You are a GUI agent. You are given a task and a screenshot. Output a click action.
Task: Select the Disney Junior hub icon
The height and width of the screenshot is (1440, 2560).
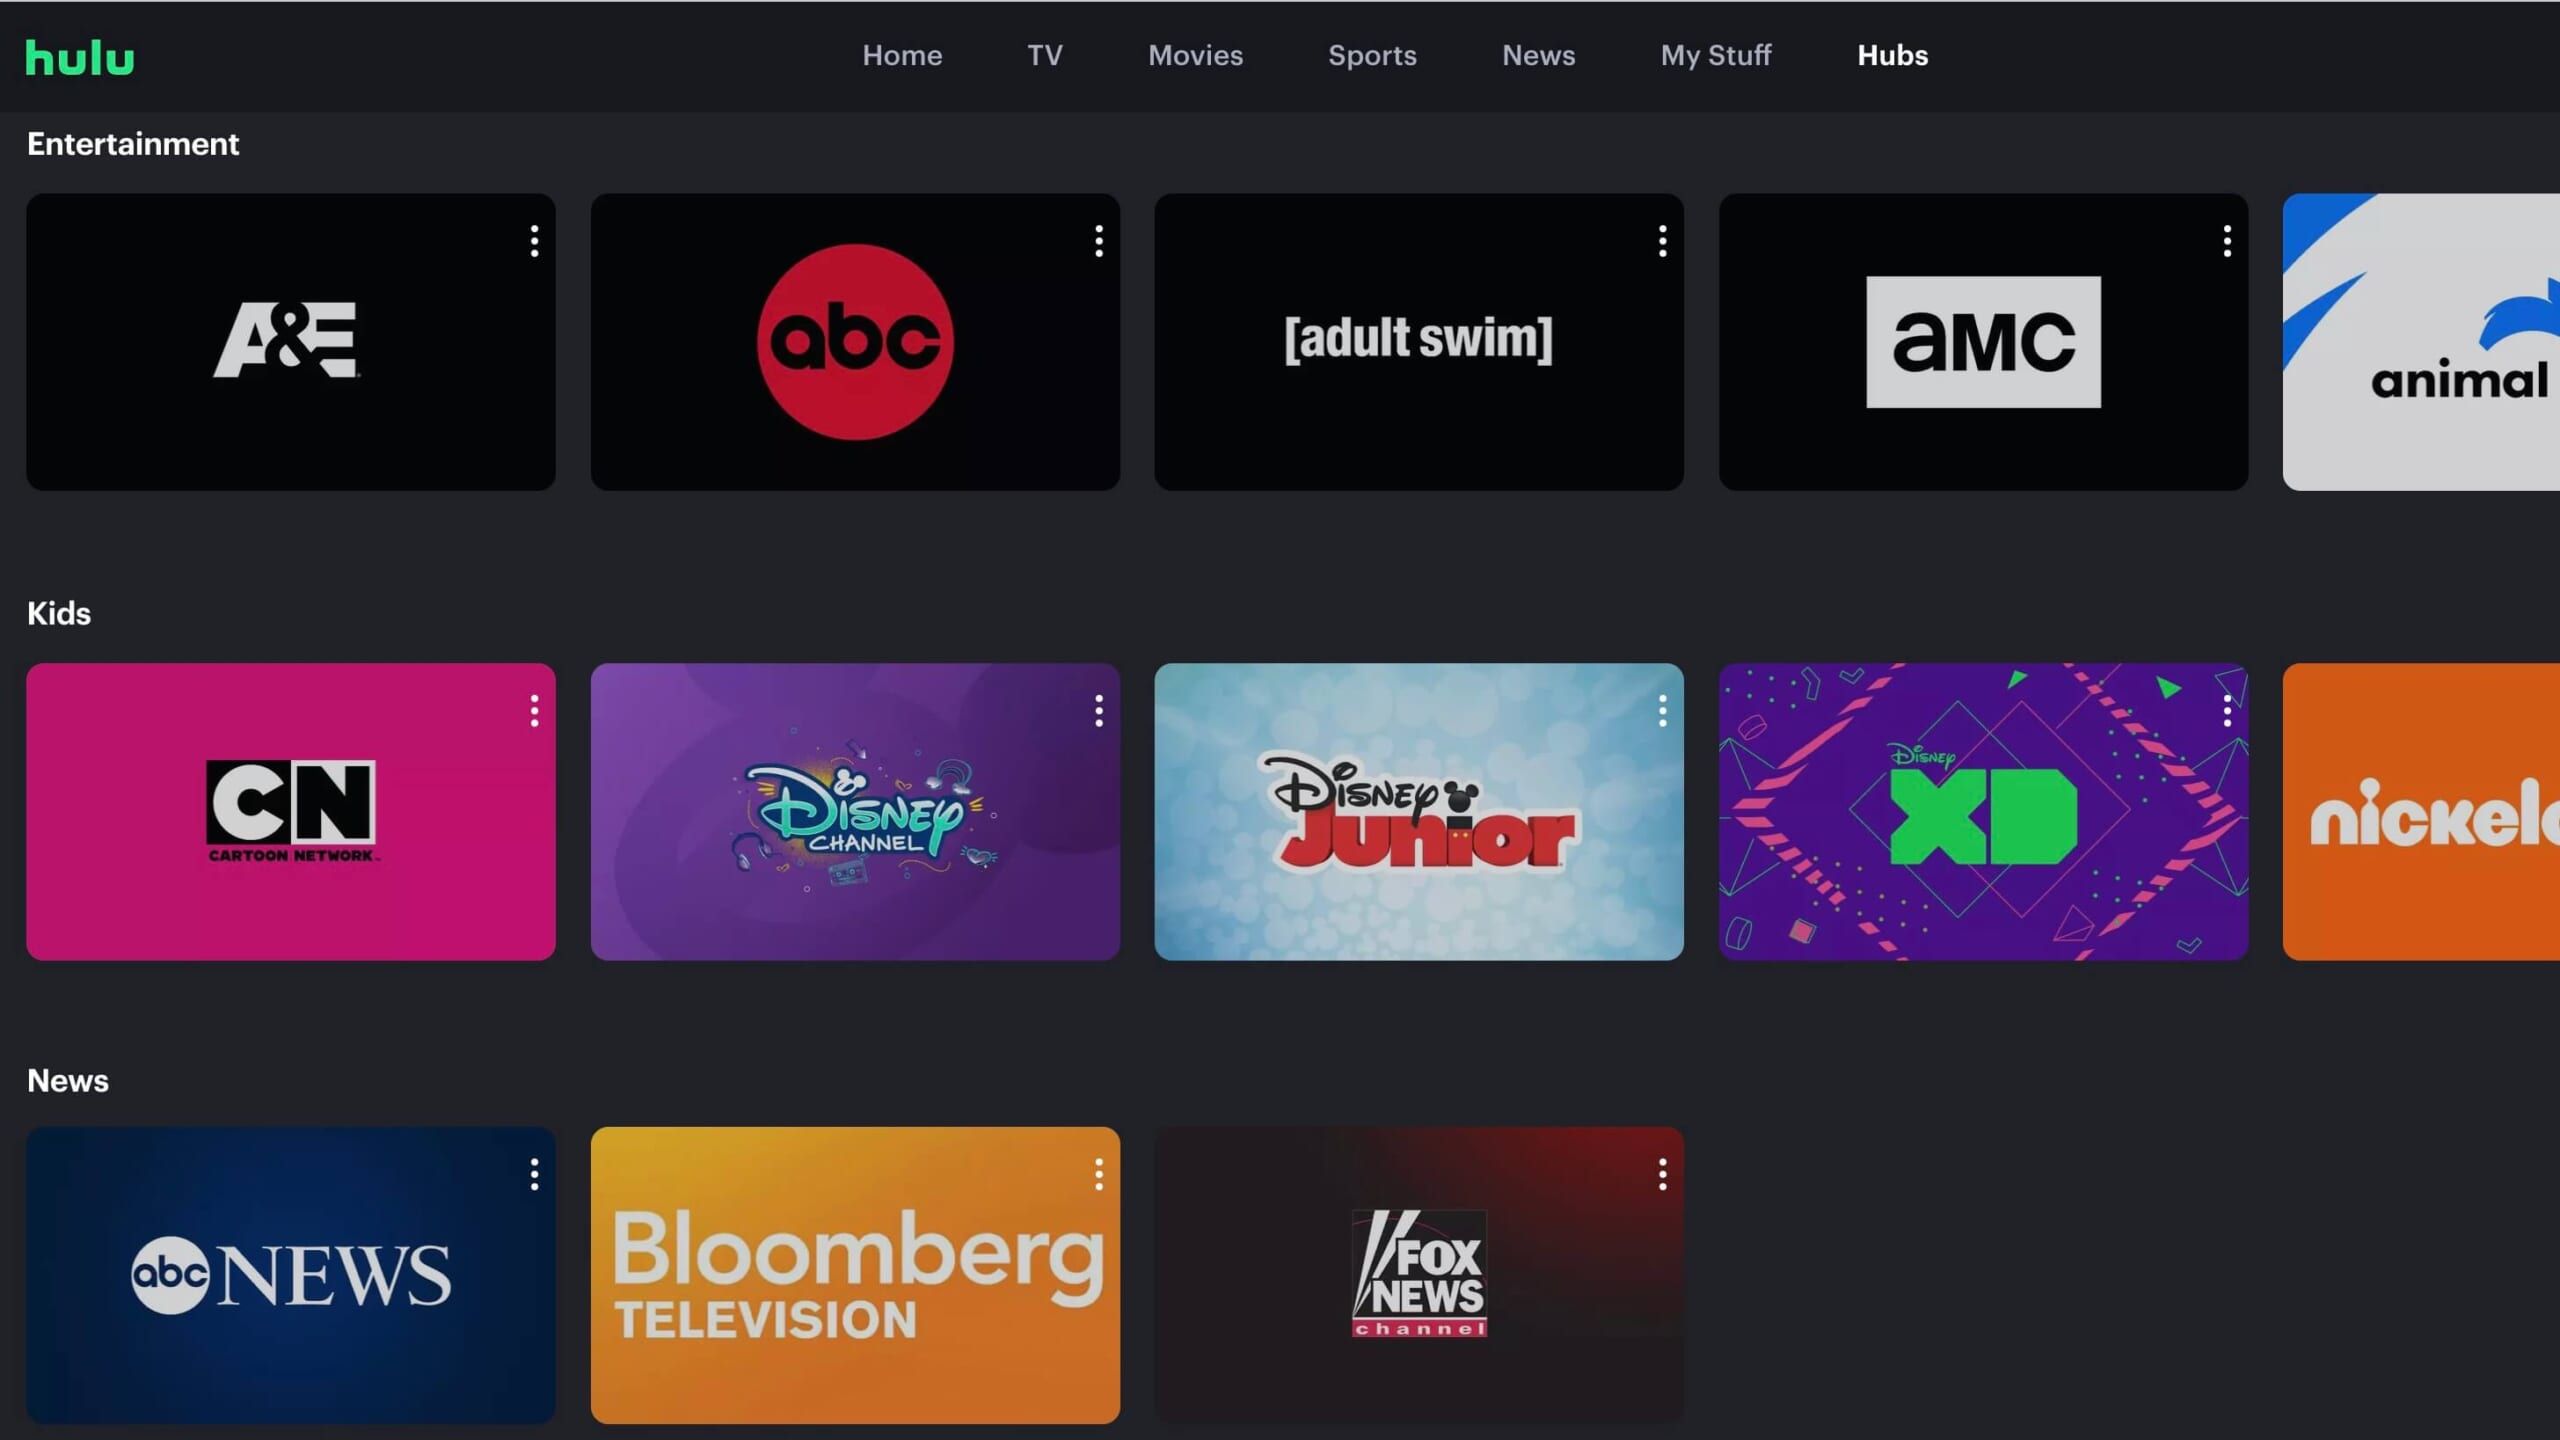[1419, 811]
